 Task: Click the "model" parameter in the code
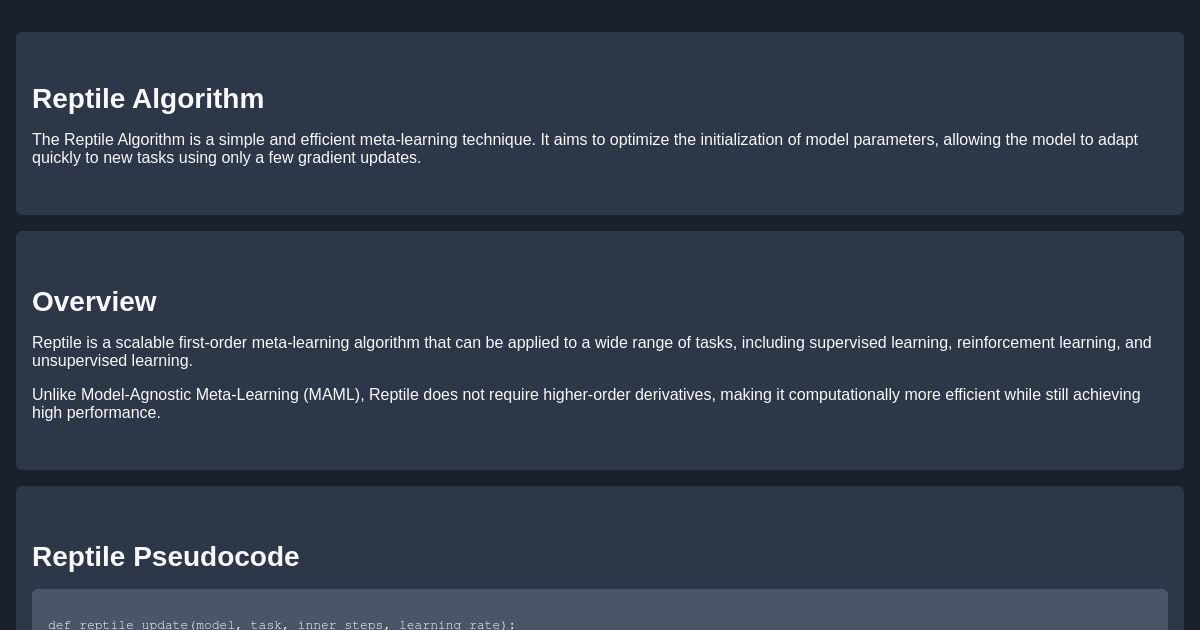coord(215,625)
